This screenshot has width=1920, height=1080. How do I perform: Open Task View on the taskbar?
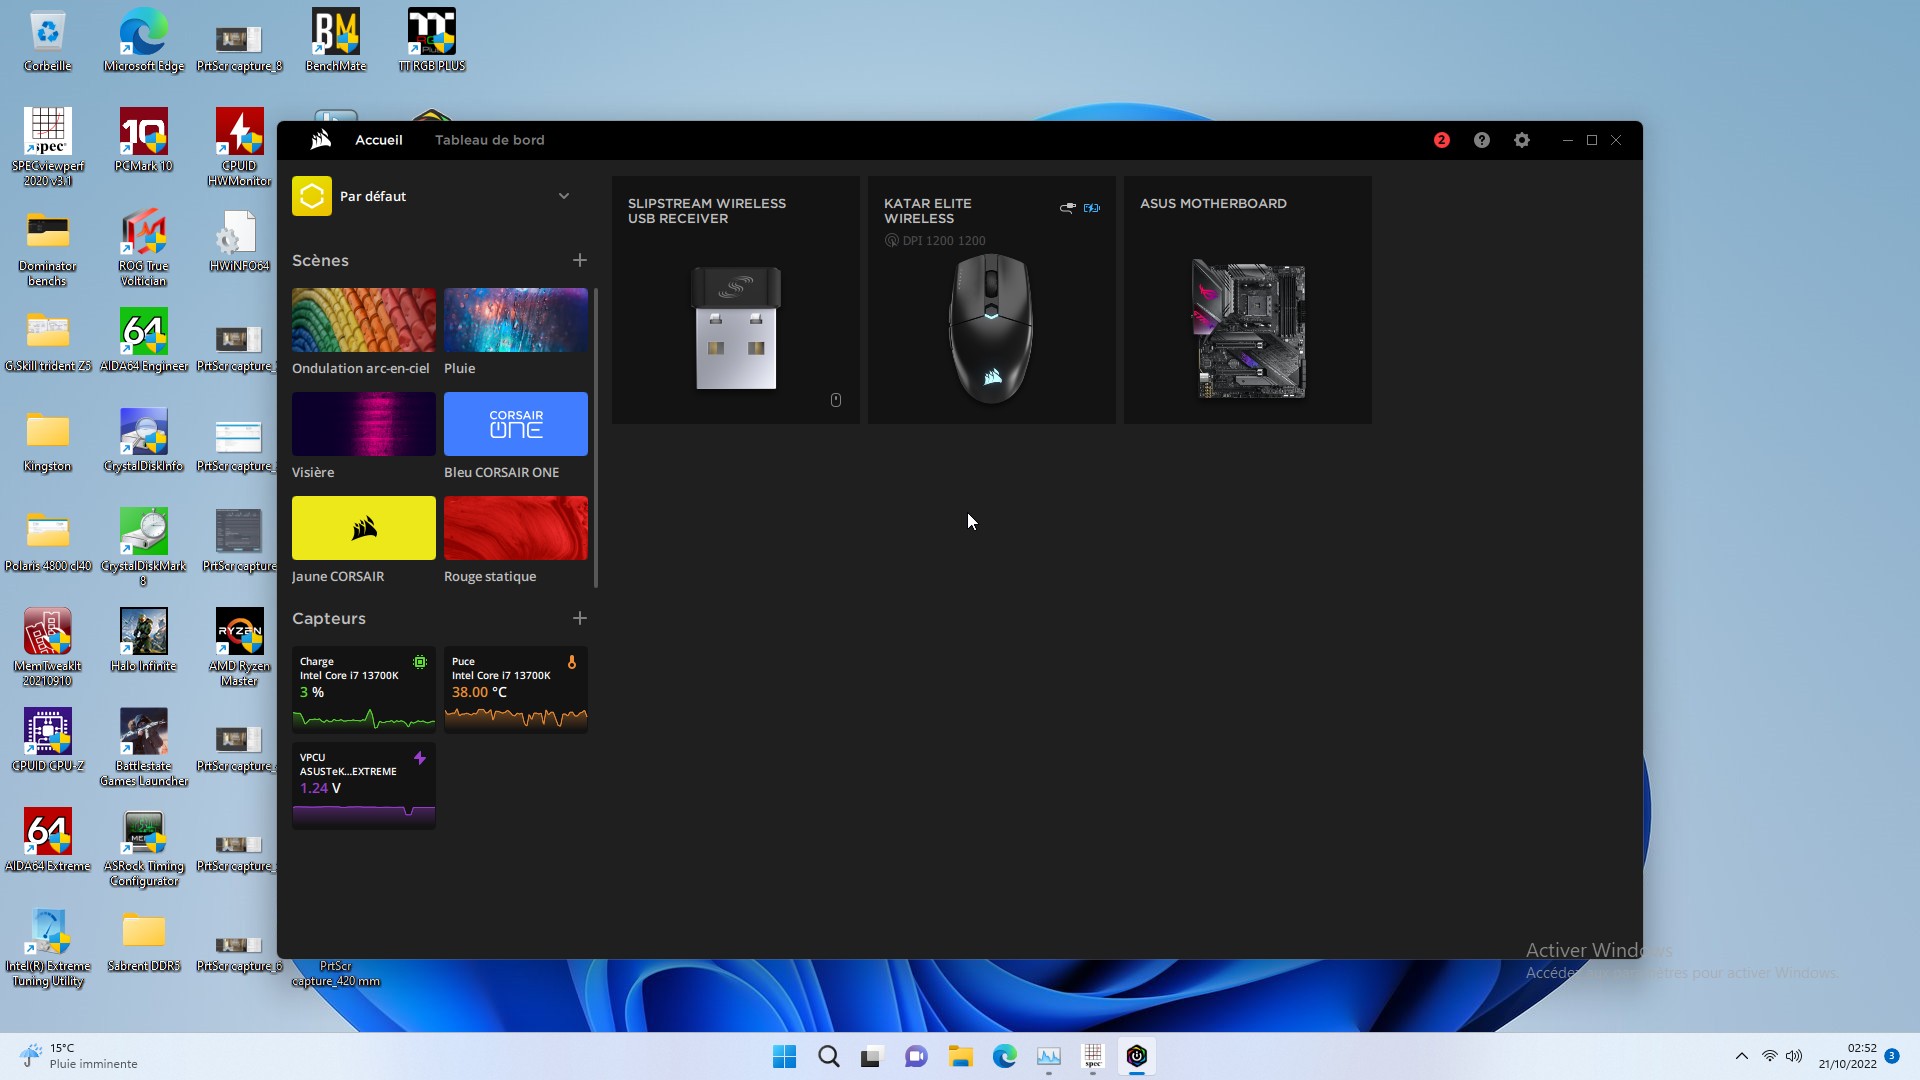click(872, 1056)
